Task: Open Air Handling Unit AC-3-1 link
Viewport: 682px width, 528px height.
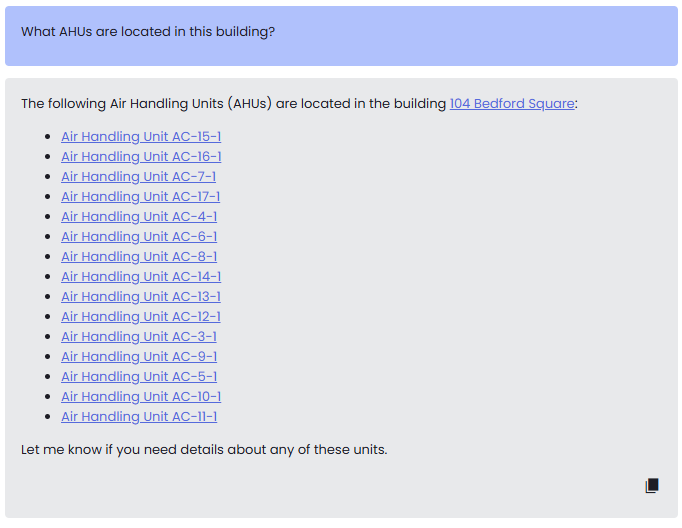Action: (139, 337)
